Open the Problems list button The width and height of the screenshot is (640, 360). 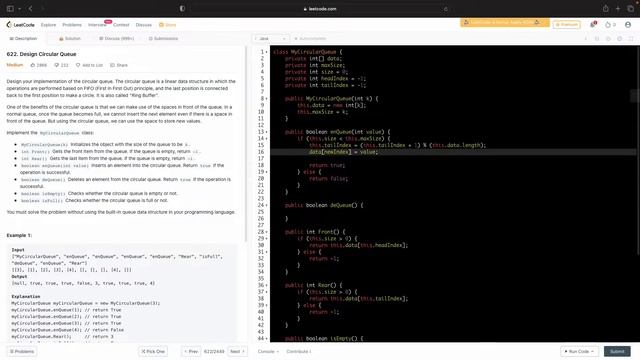pos(22,351)
